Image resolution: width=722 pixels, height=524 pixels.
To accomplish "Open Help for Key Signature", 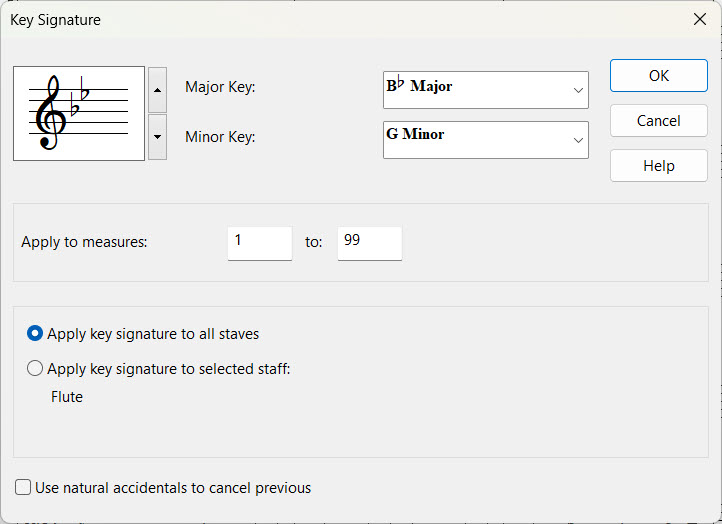I will (x=658, y=166).
